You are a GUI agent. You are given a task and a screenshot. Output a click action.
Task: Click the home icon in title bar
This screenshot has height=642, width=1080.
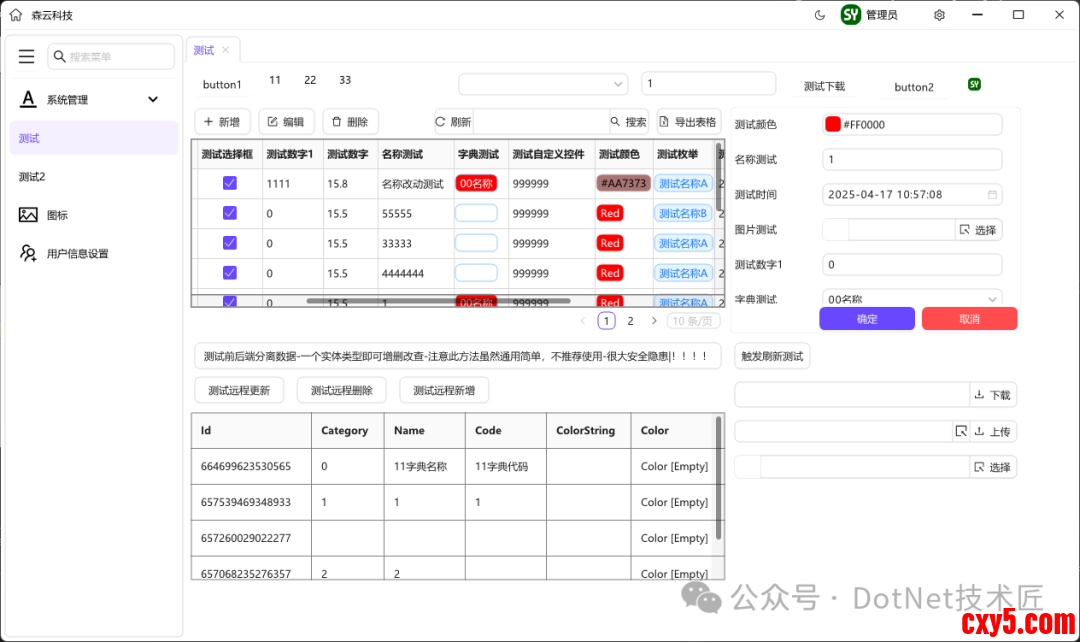click(15, 15)
